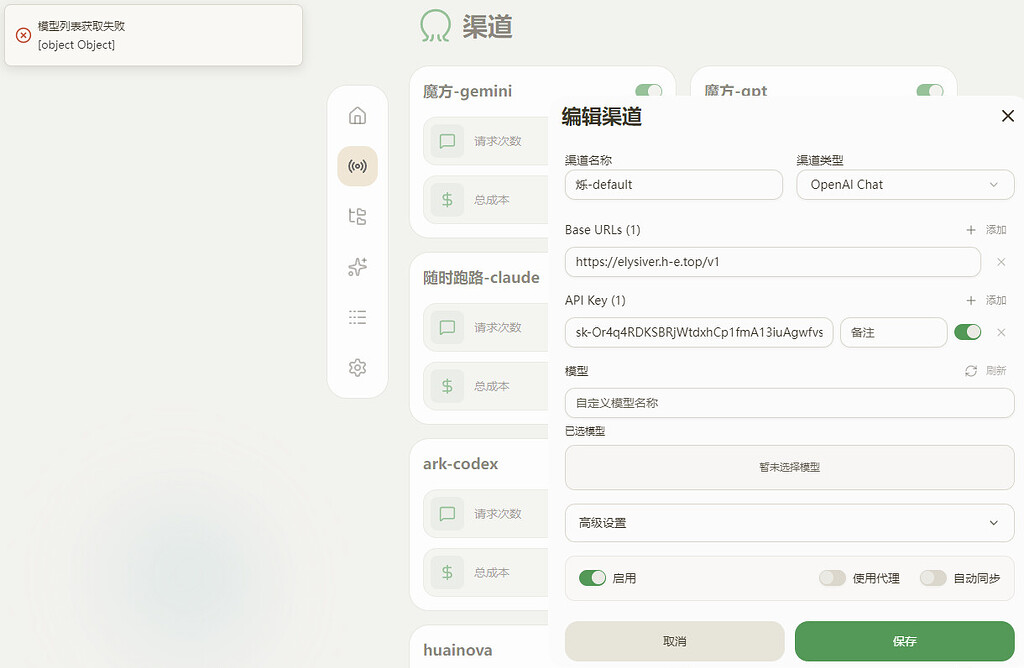Edit the Base URL input field

pos(773,262)
